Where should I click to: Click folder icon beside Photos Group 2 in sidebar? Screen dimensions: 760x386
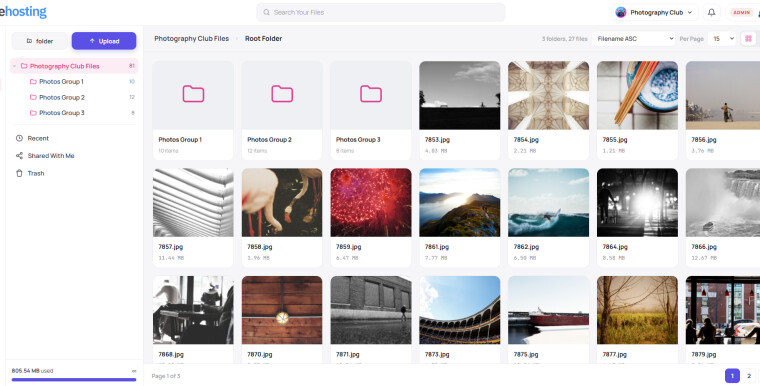coord(33,97)
